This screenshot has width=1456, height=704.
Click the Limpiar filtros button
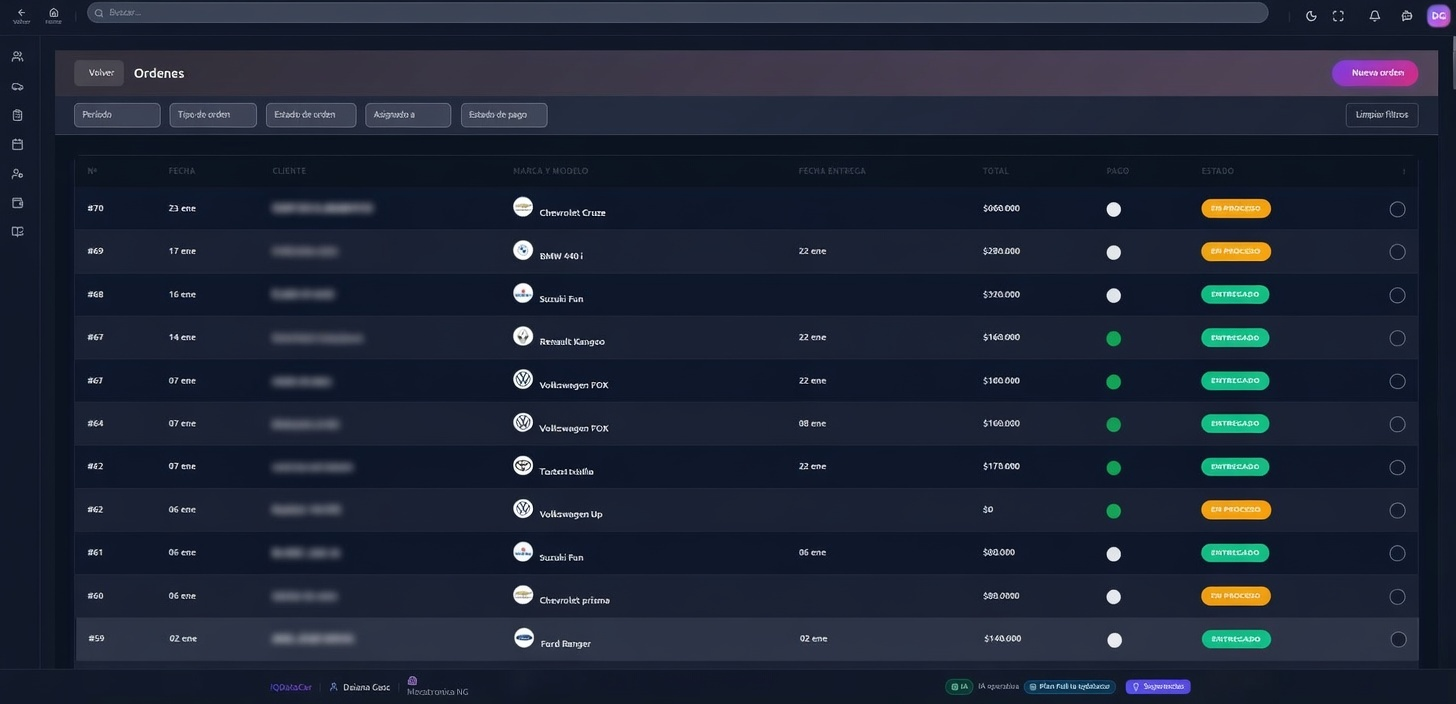coord(1381,115)
